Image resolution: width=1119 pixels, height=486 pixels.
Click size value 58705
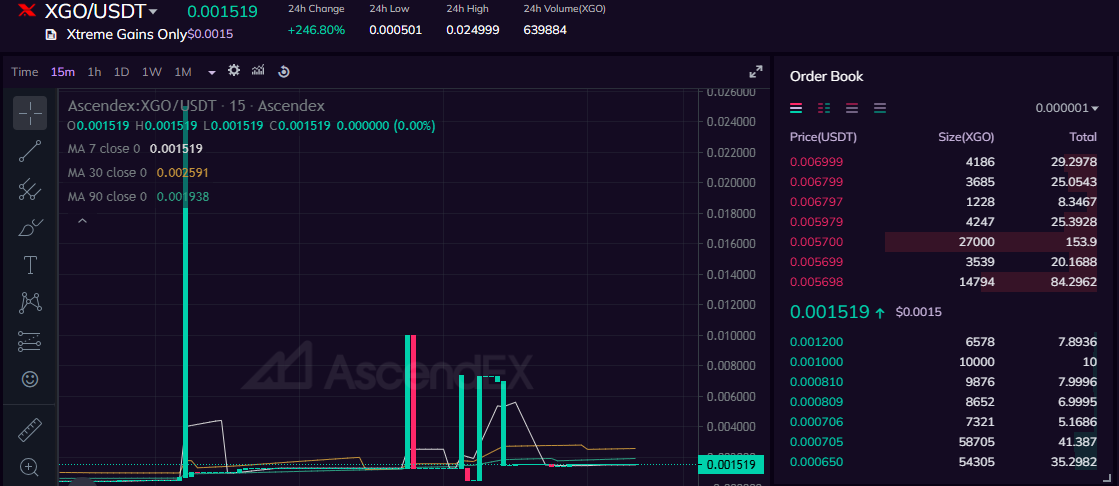977,442
